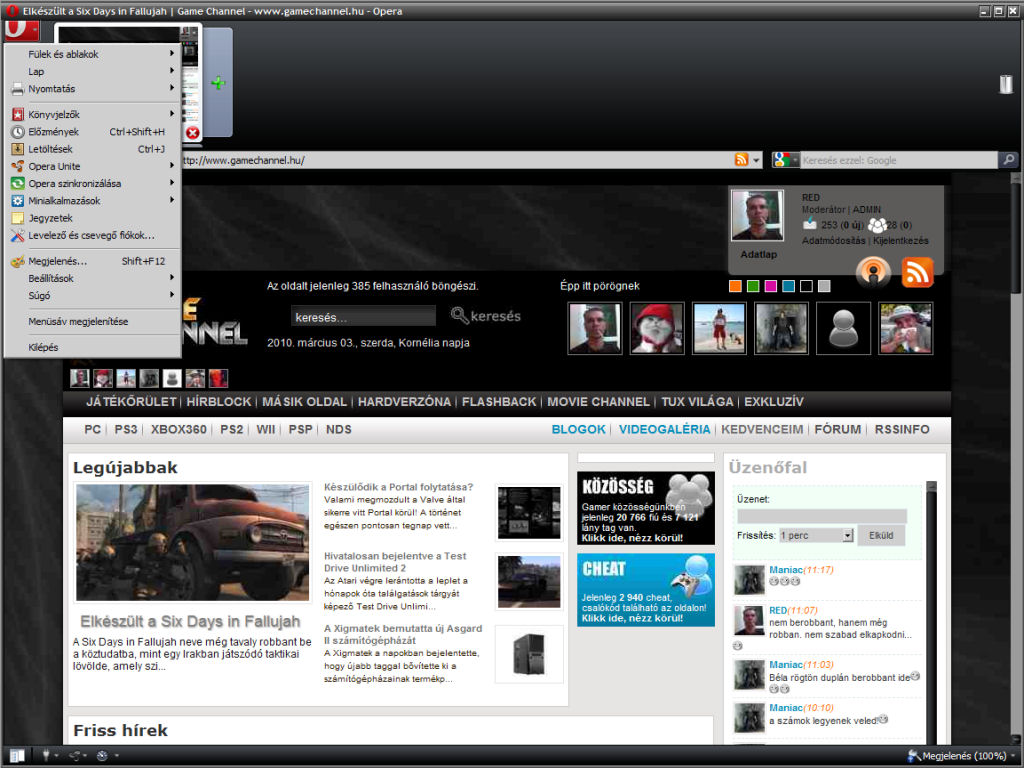
Task: Click the Üzenet message input field
Action: click(821, 516)
